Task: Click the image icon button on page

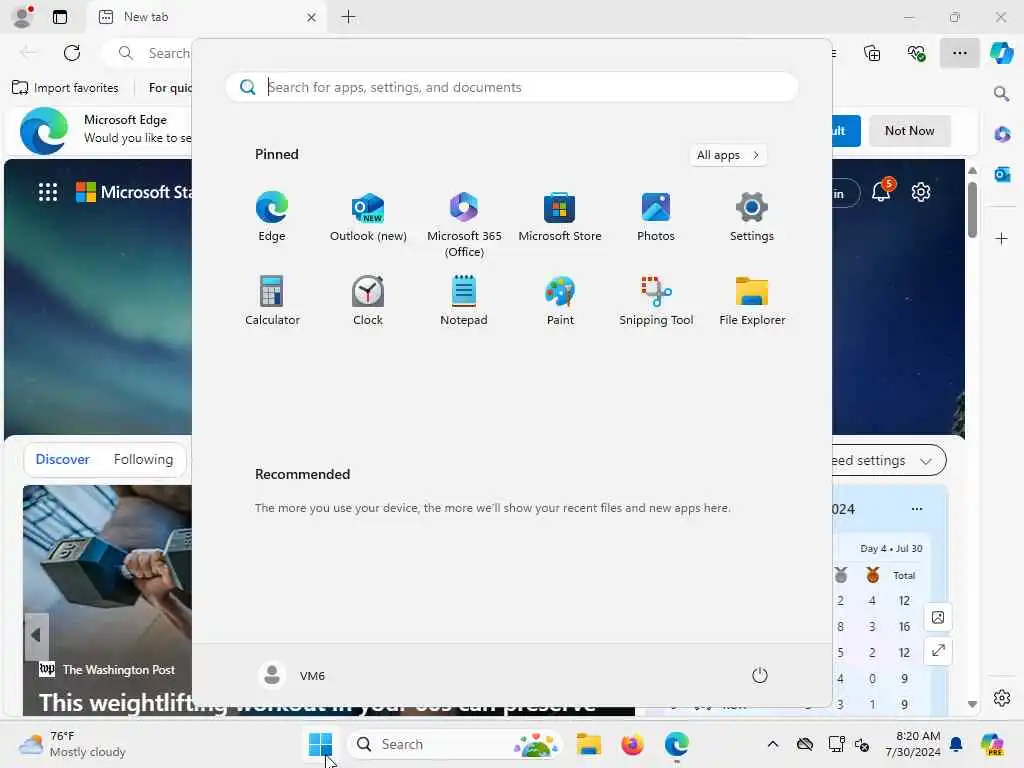Action: pos(938,617)
